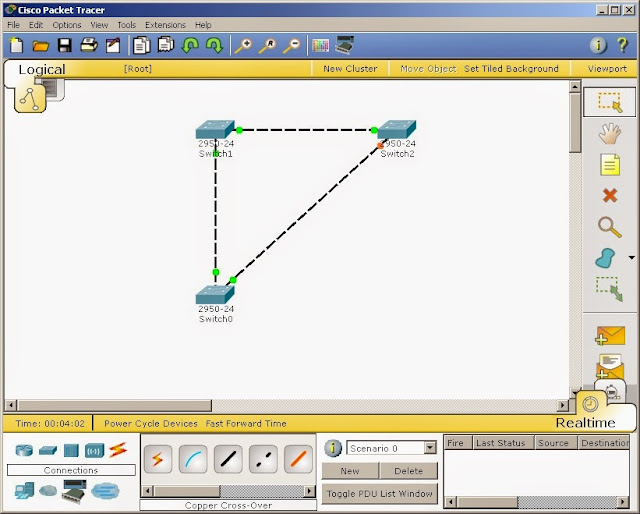Choose the red X Delete tool
640x514 pixels.
[x=610, y=196]
